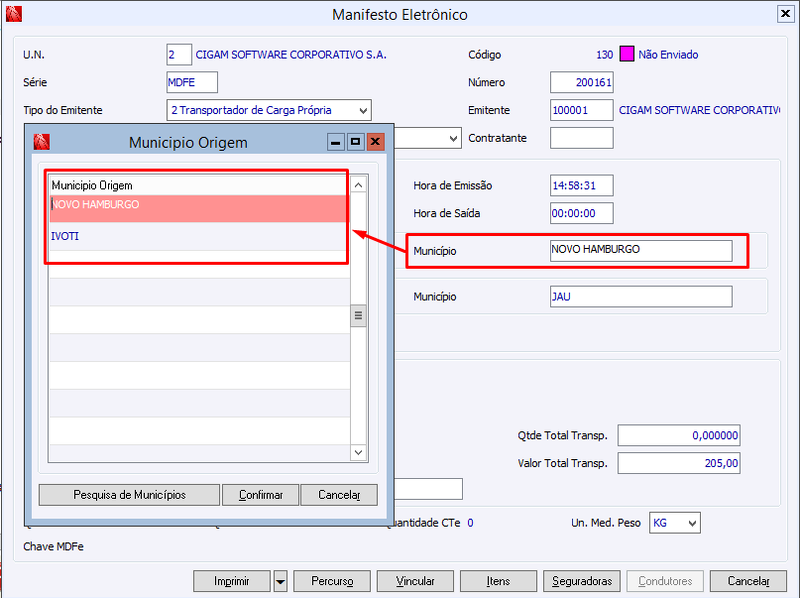Viewport: 800px width, 598px height.
Task: Click the Seguradoras button
Action: click(x=582, y=581)
